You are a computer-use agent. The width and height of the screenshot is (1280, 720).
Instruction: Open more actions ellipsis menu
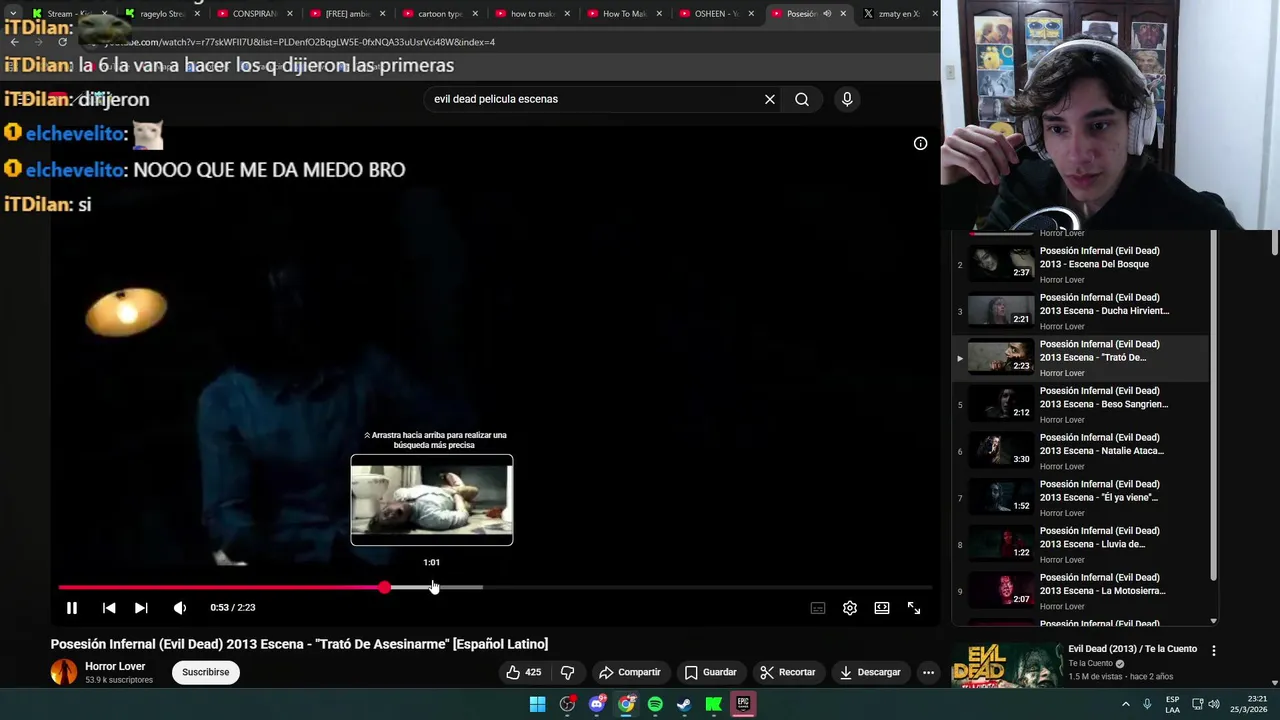(x=928, y=672)
